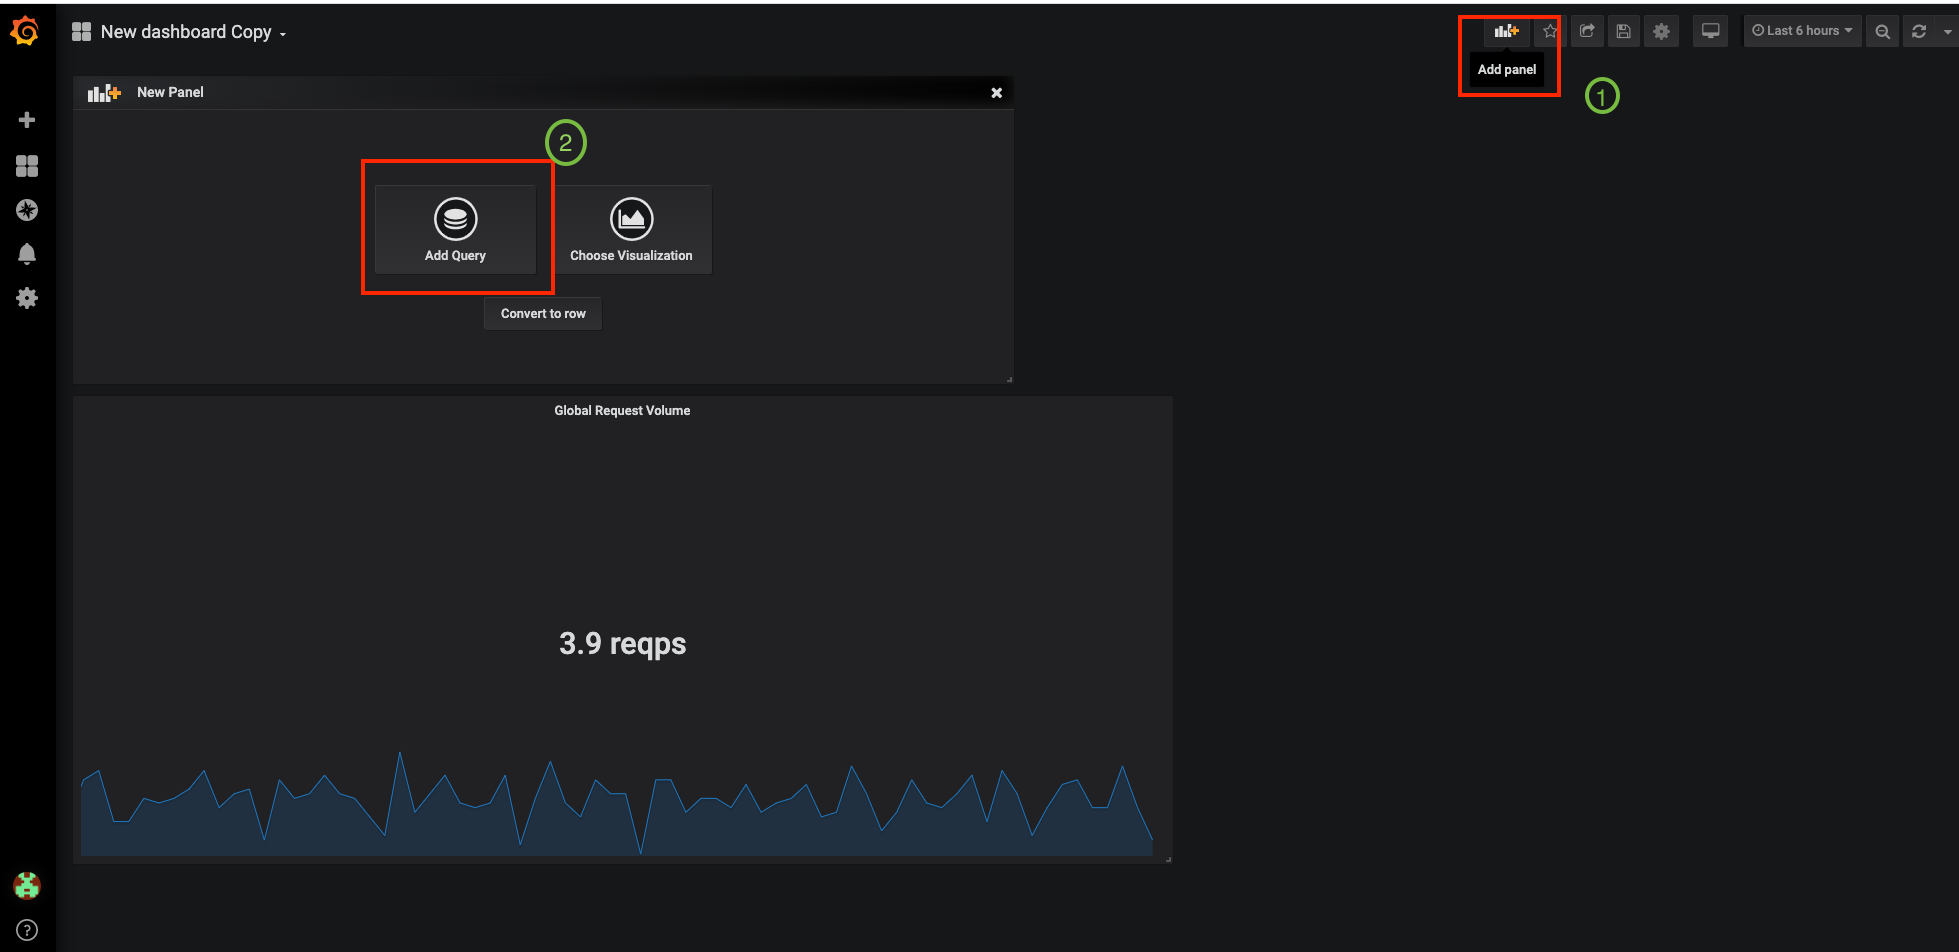Open the Grafana home logo
This screenshot has width=1959, height=952.
pyautogui.click(x=25, y=32)
